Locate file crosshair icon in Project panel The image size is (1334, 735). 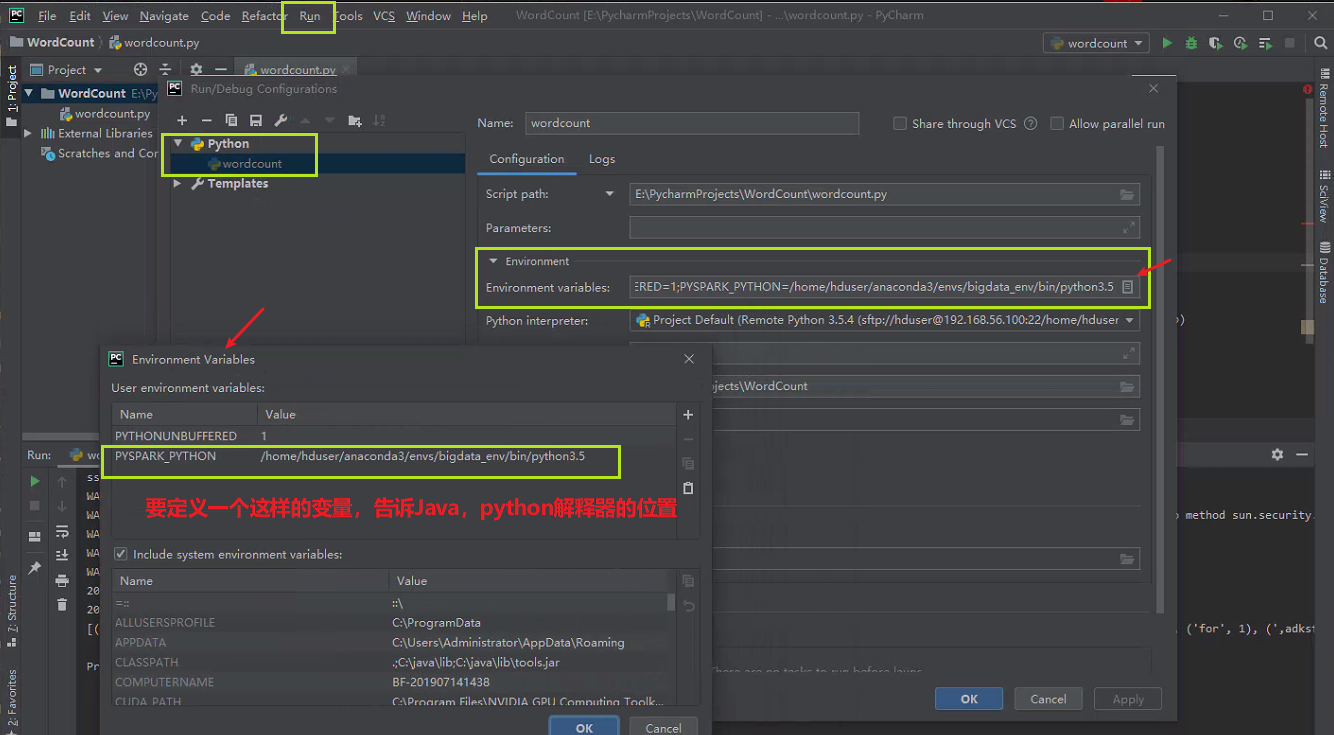click(x=140, y=70)
